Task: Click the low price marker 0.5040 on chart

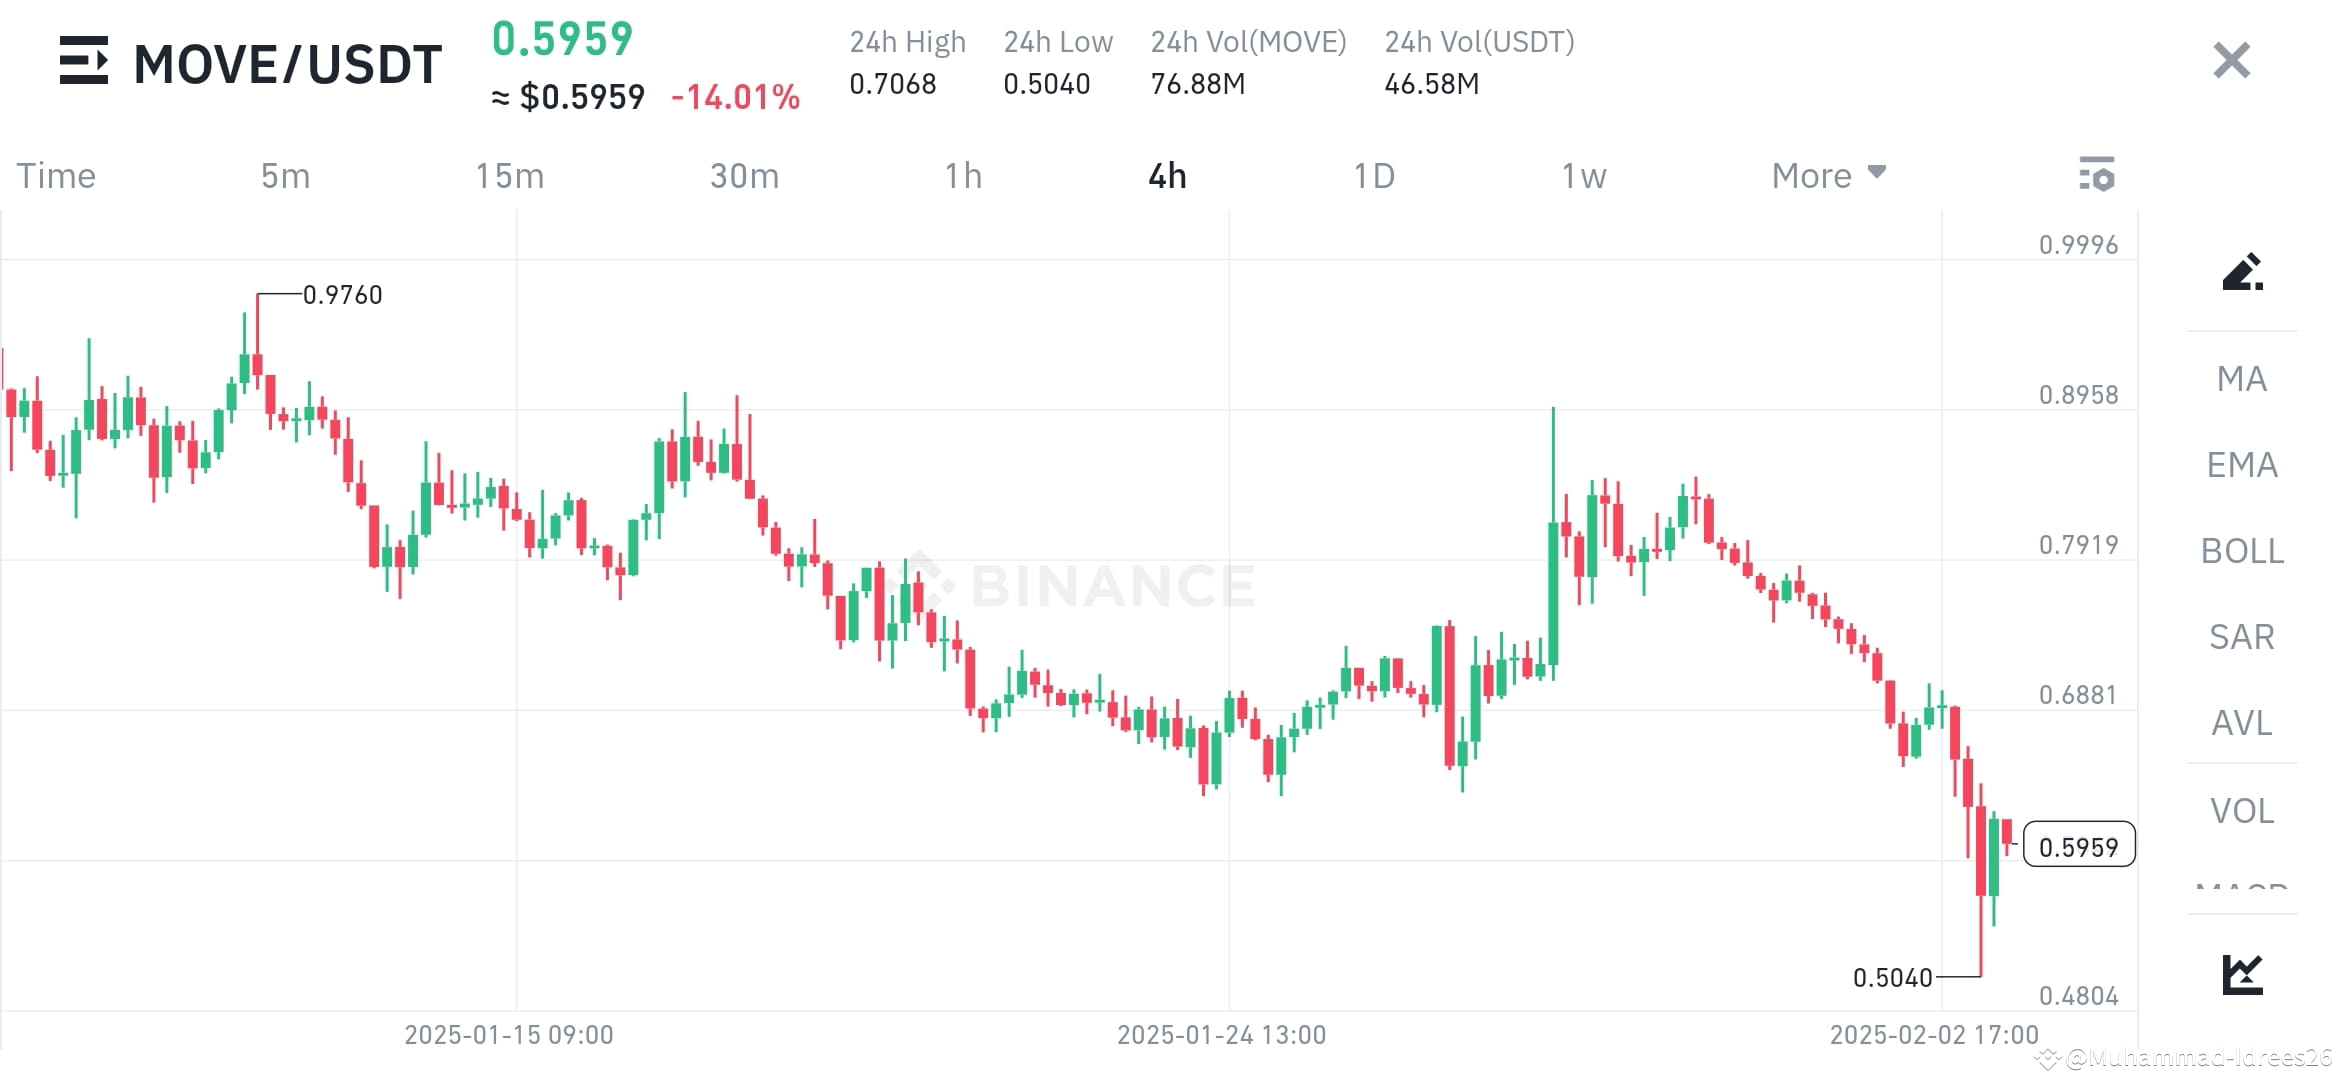Action: click(1893, 978)
